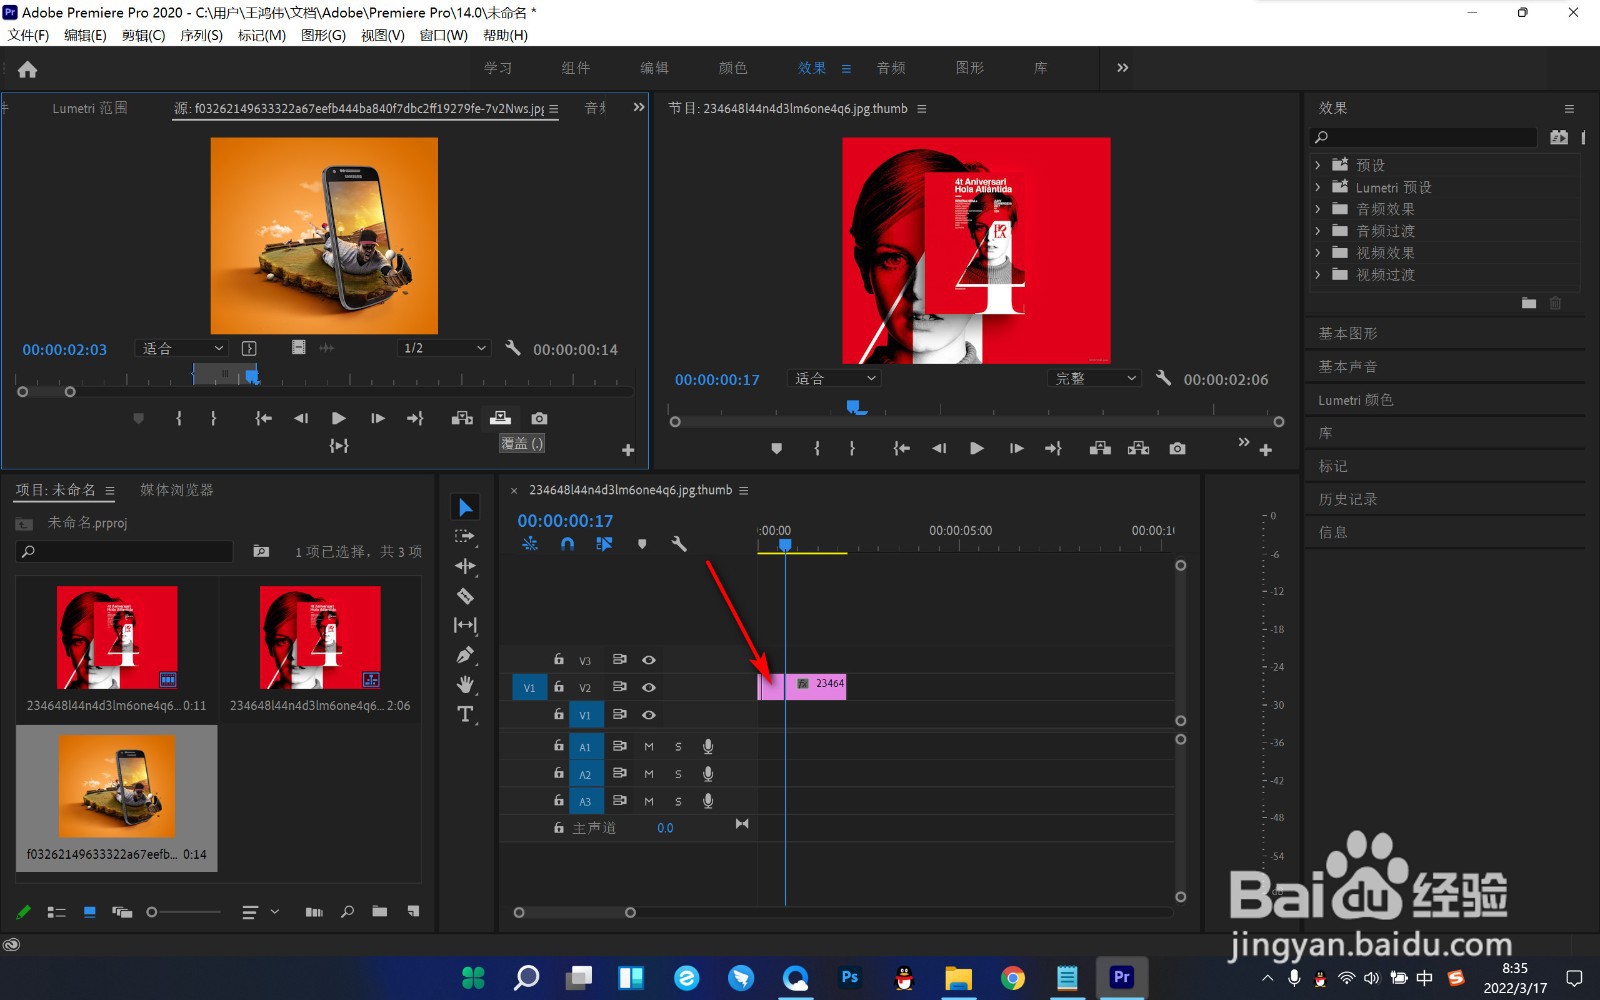The image size is (1600, 1000).
Task: Click the New Item icon in the Project panel
Action: click(x=413, y=912)
